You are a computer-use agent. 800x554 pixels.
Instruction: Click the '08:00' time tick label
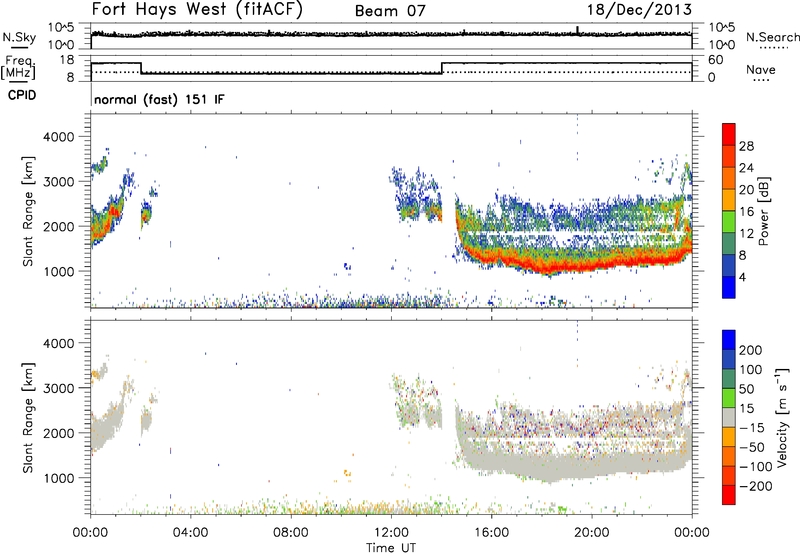(291, 533)
